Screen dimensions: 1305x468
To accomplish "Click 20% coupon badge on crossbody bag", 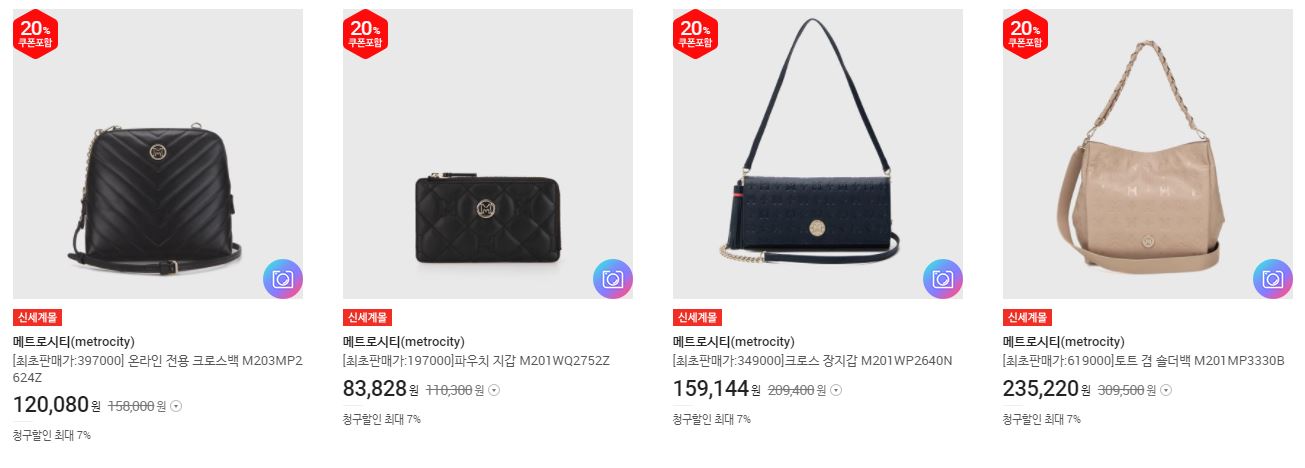I will (36, 34).
